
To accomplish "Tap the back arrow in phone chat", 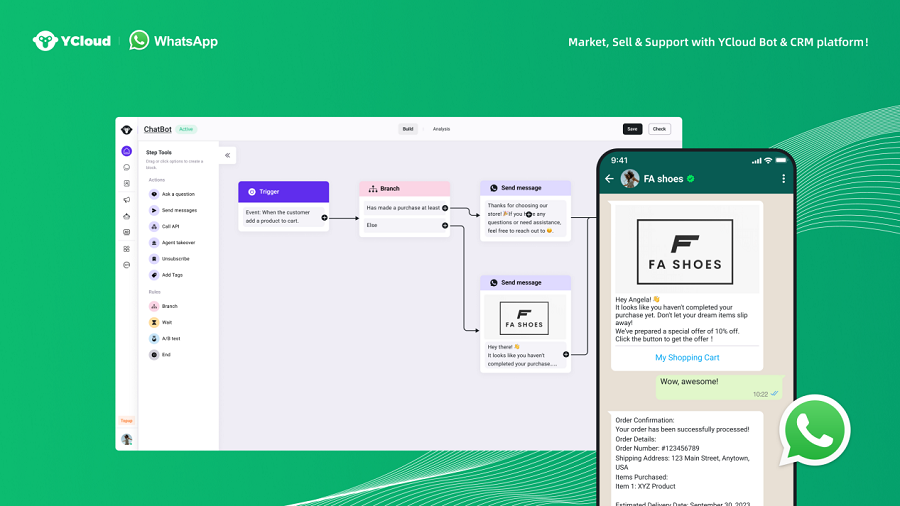I will pyautogui.click(x=610, y=179).
